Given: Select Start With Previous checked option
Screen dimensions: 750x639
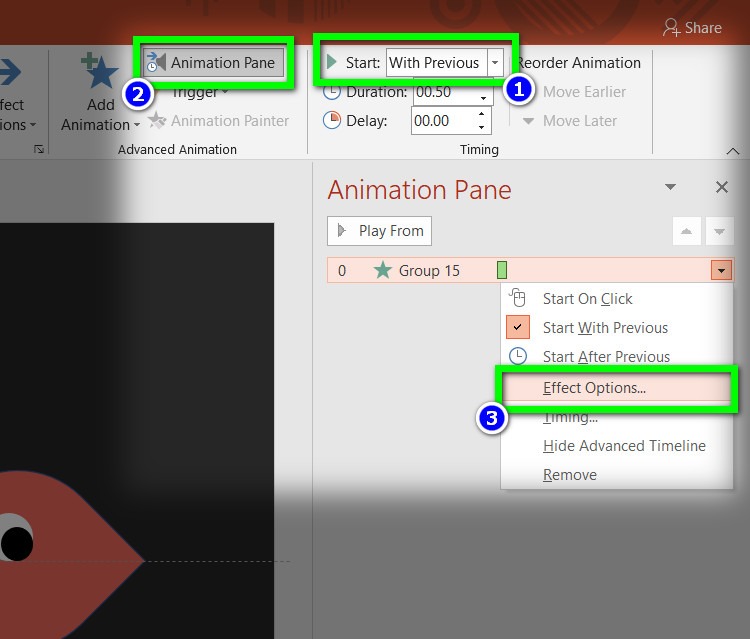Looking at the screenshot, I should click(604, 328).
